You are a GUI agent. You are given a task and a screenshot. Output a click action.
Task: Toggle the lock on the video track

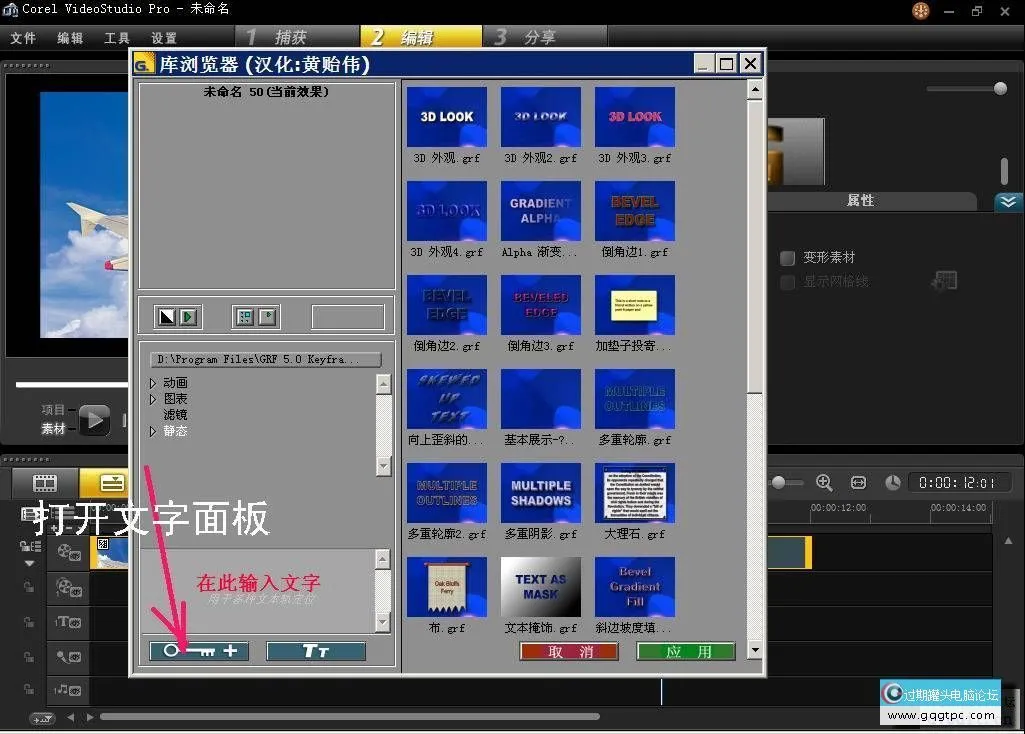click(x=23, y=544)
